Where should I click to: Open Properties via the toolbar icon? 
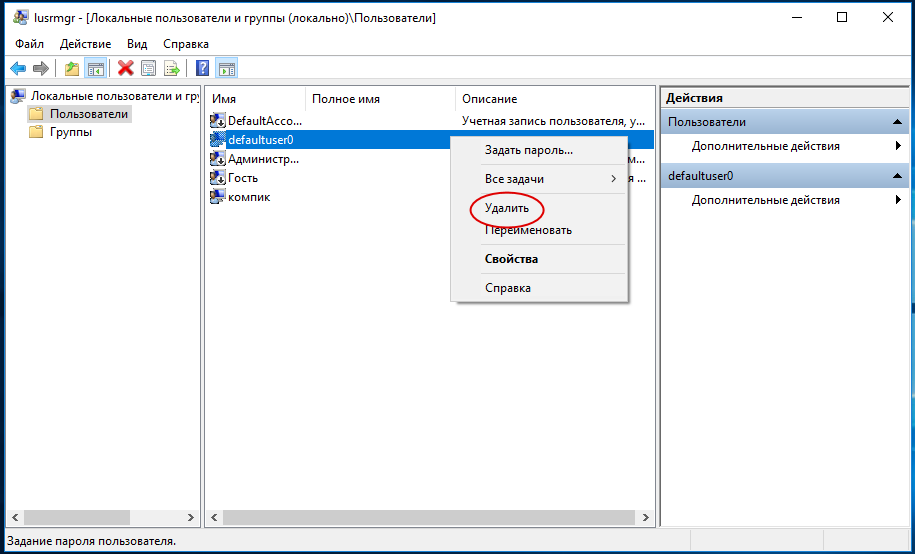tap(149, 68)
